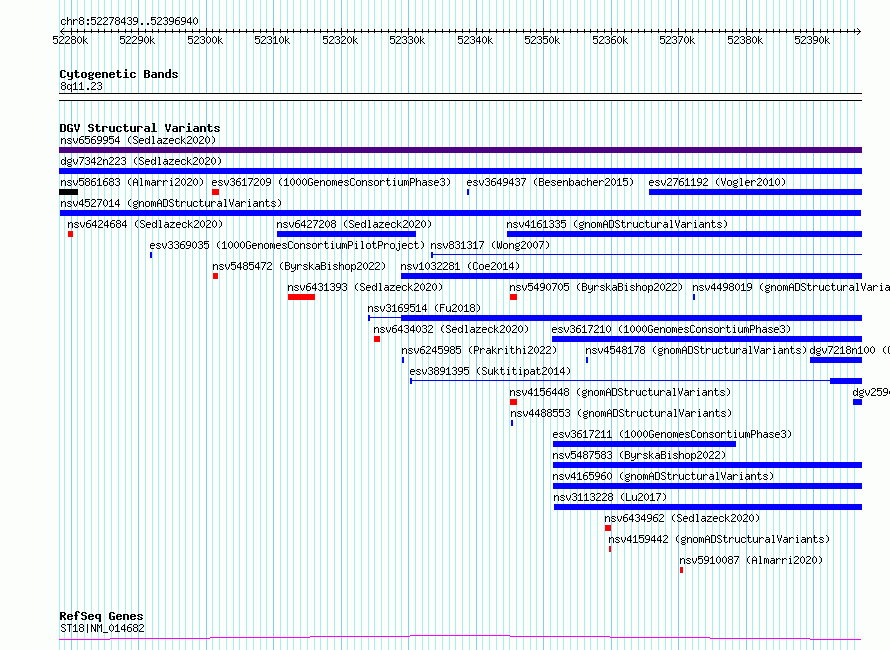The image size is (890, 650).
Task: Select the blue dgv7218n100 variant bar
Action: (x=836, y=360)
